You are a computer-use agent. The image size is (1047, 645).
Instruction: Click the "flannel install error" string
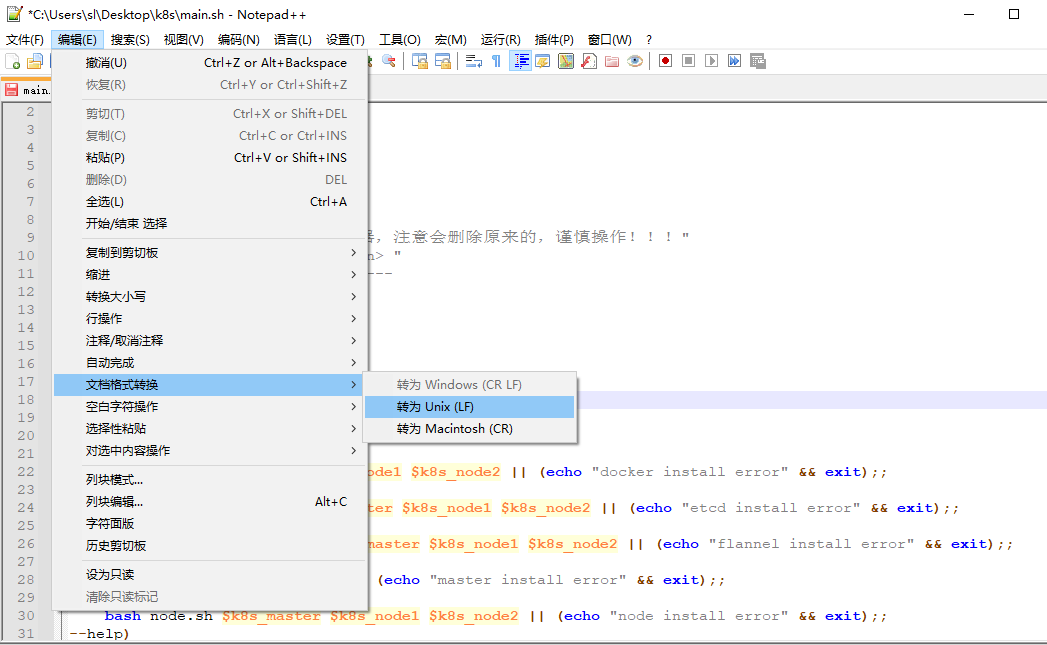coord(811,544)
